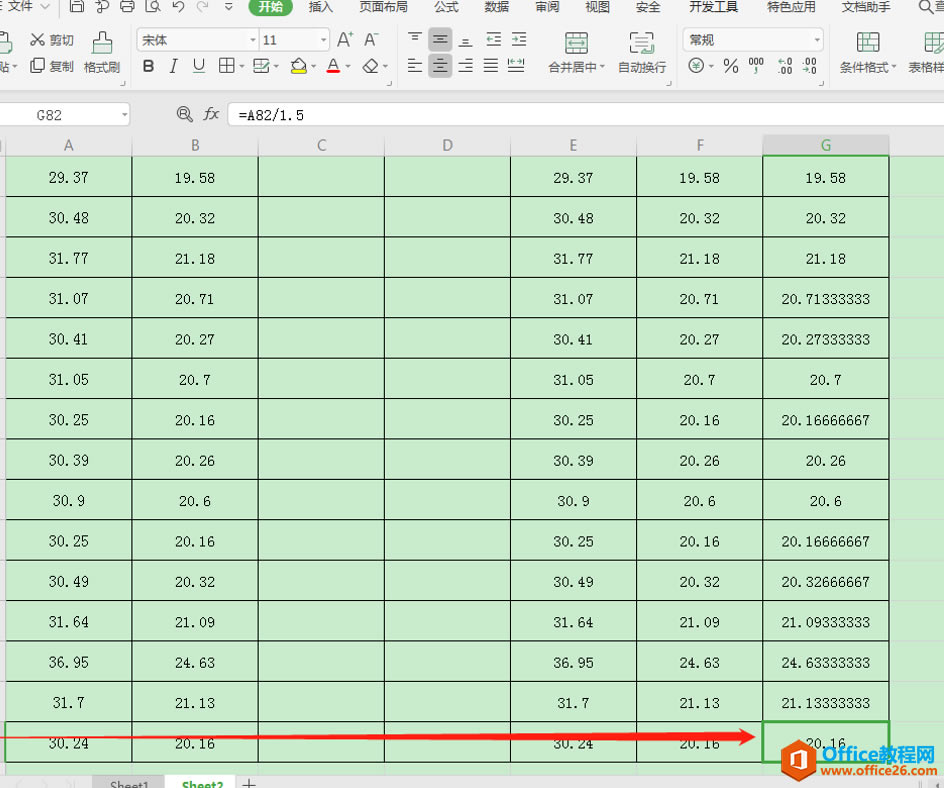The width and height of the screenshot is (944, 788).
Task: Decrease decimal places
Action: tap(810, 66)
